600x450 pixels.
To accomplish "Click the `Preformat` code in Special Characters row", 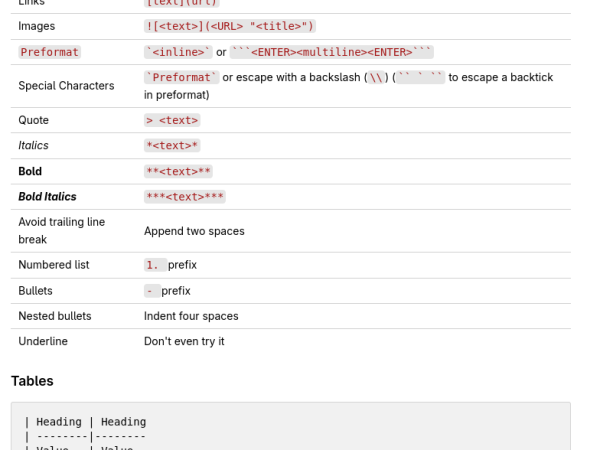I will pyautogui.click(x=181, y=77).
